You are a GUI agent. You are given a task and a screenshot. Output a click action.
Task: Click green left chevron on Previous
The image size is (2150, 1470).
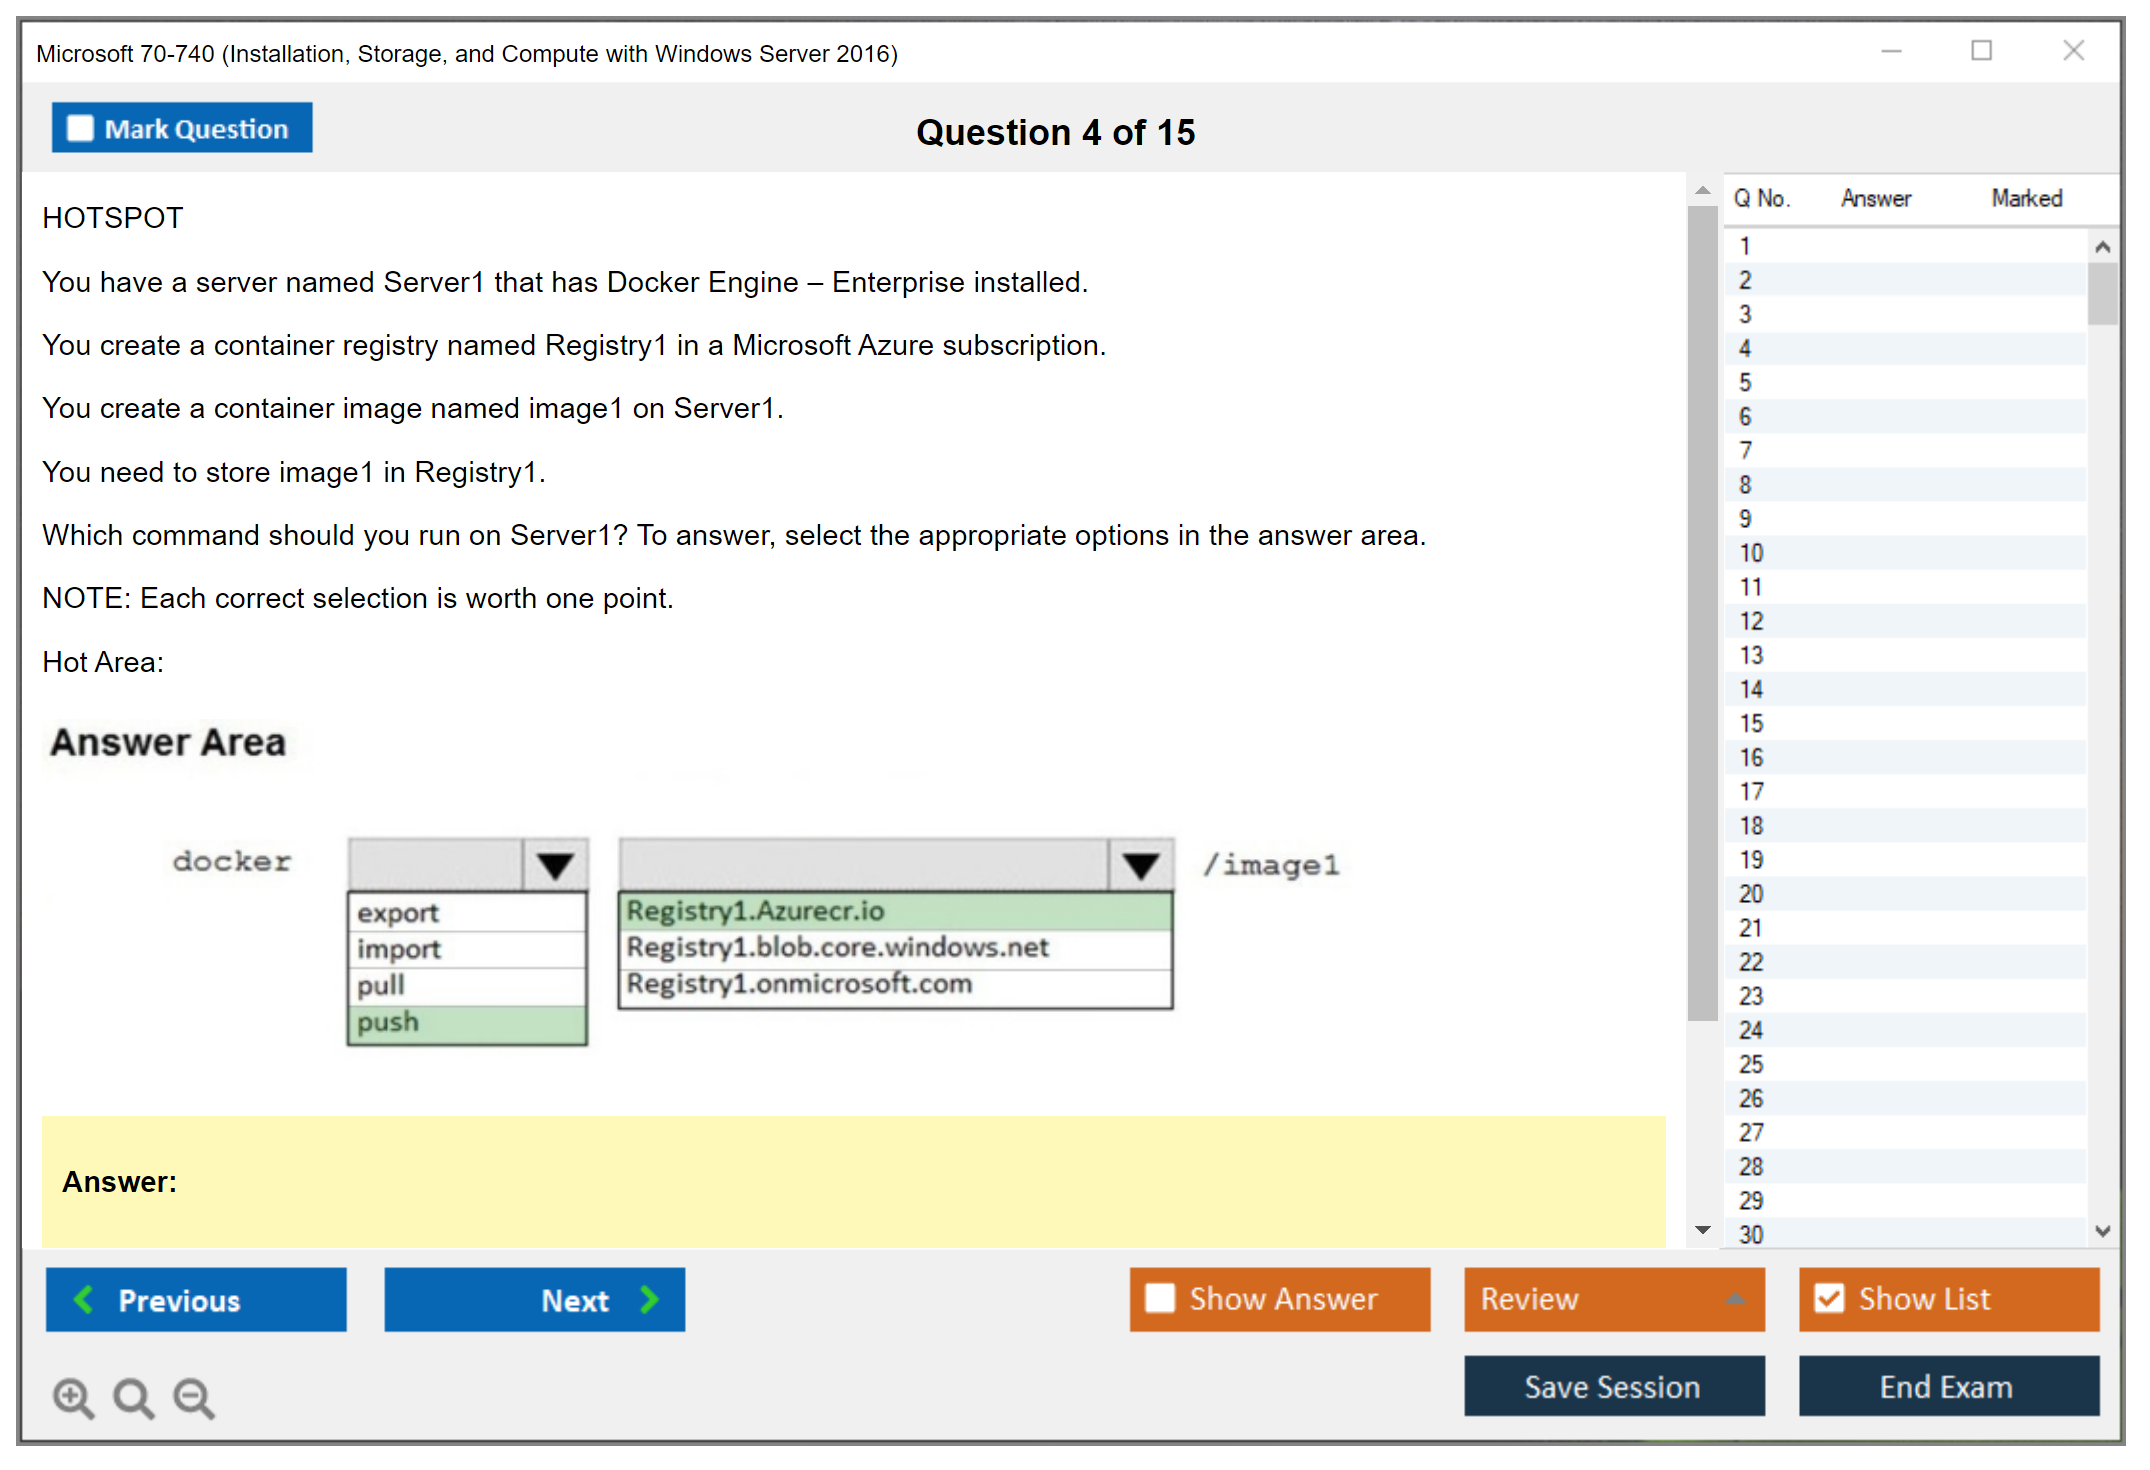(84, 1299)
